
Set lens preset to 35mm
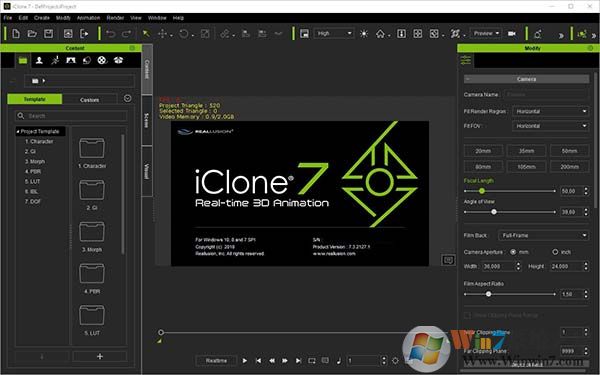pos(527,151)
